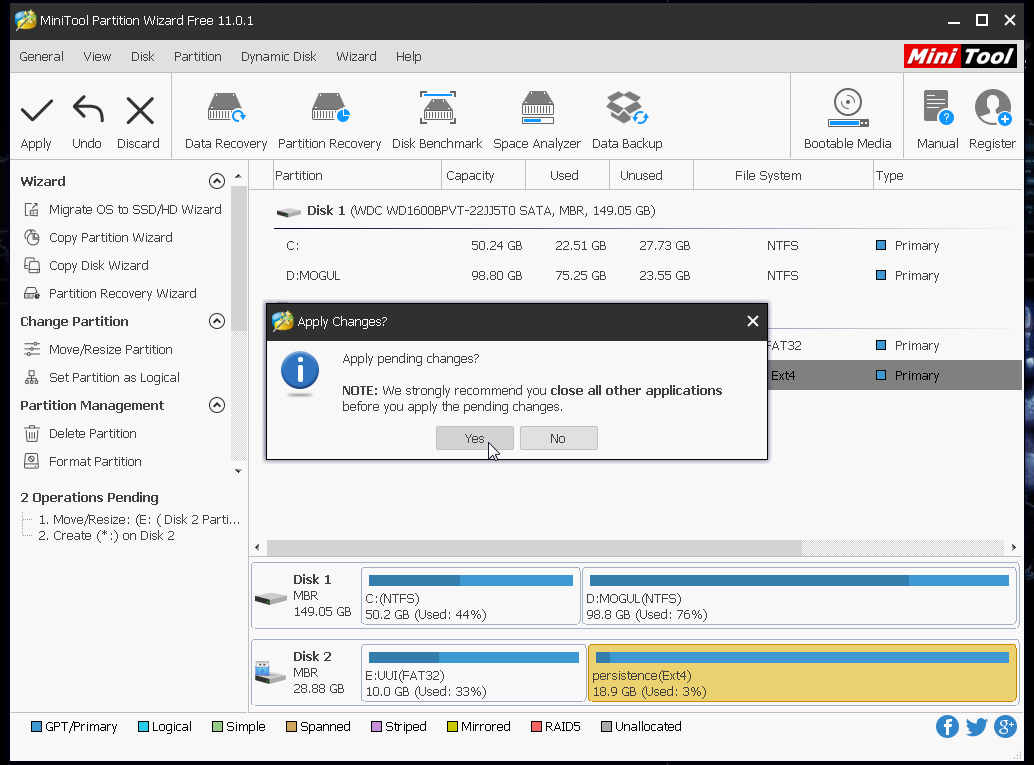1034x765 pixels.
Task: Close the Apply Changes dialog
Action: click(752, 321)
